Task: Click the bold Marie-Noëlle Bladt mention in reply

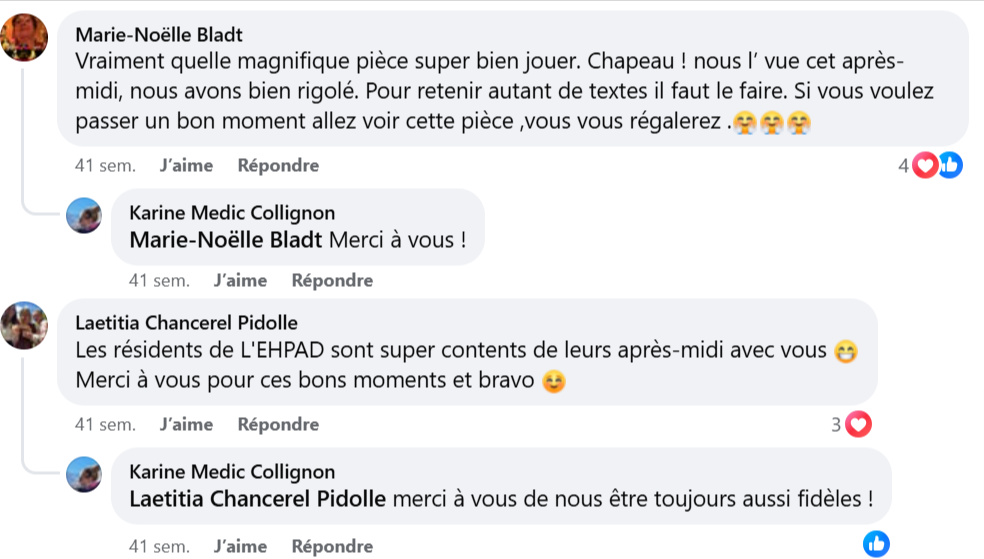Action: 227,241
